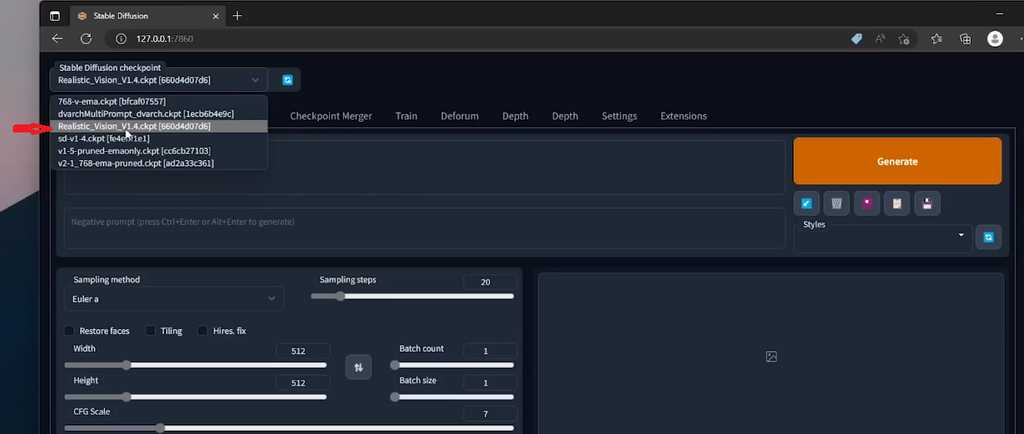Open browser collections icon
Screen dimensions: 1024x434
(965, 39)
